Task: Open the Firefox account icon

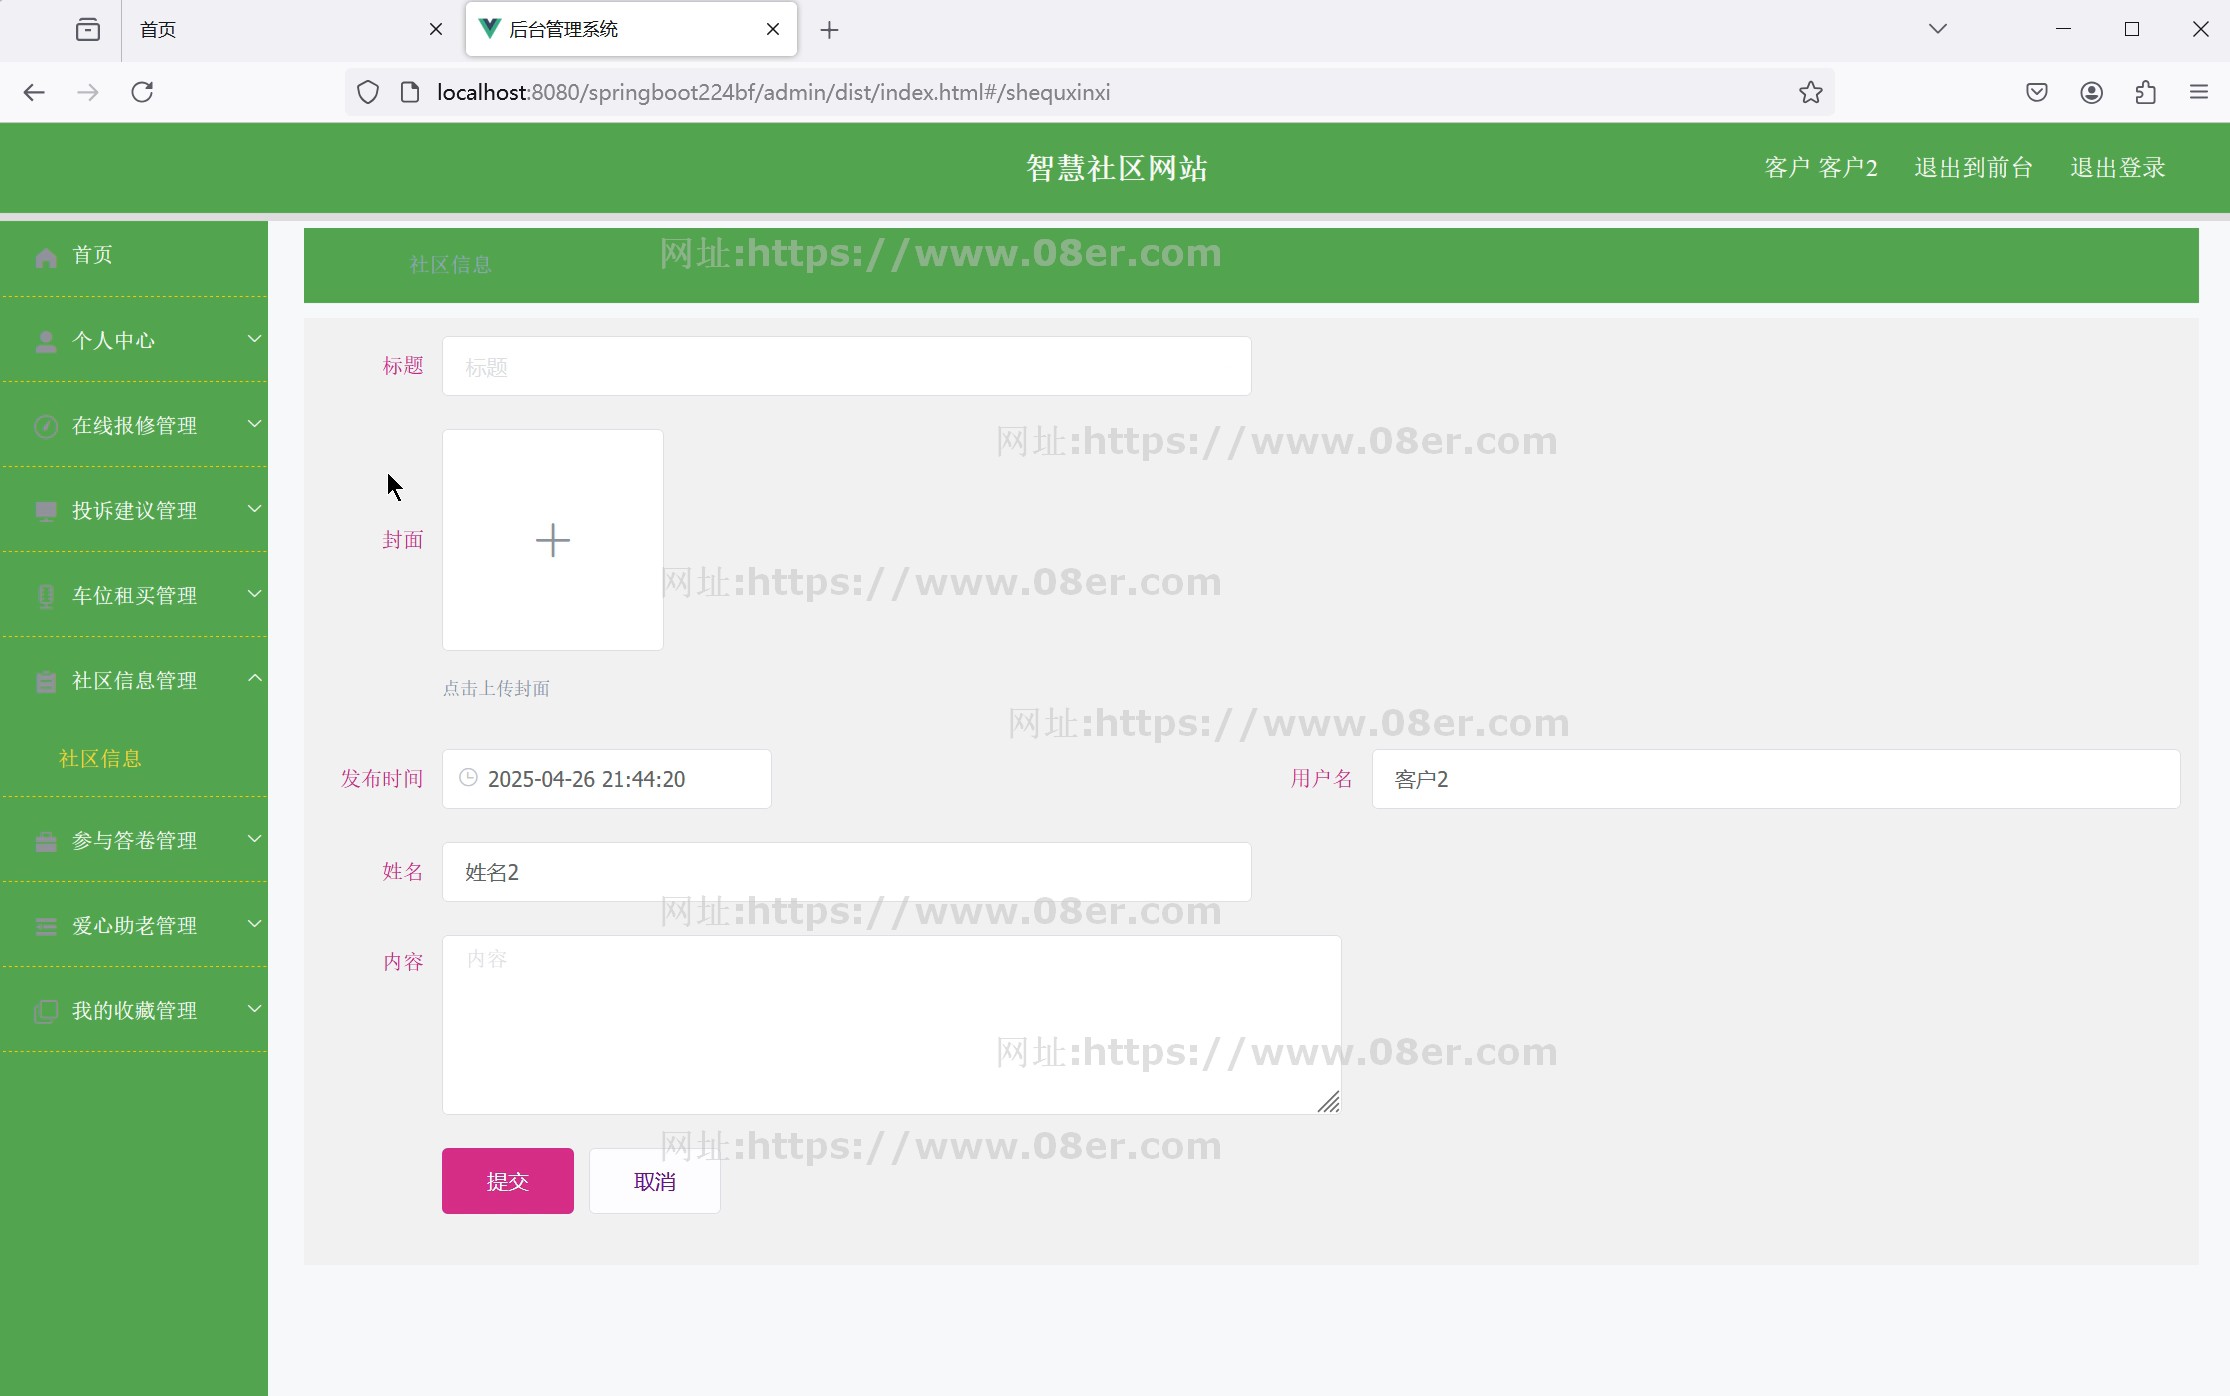Action: [2091, 92]
